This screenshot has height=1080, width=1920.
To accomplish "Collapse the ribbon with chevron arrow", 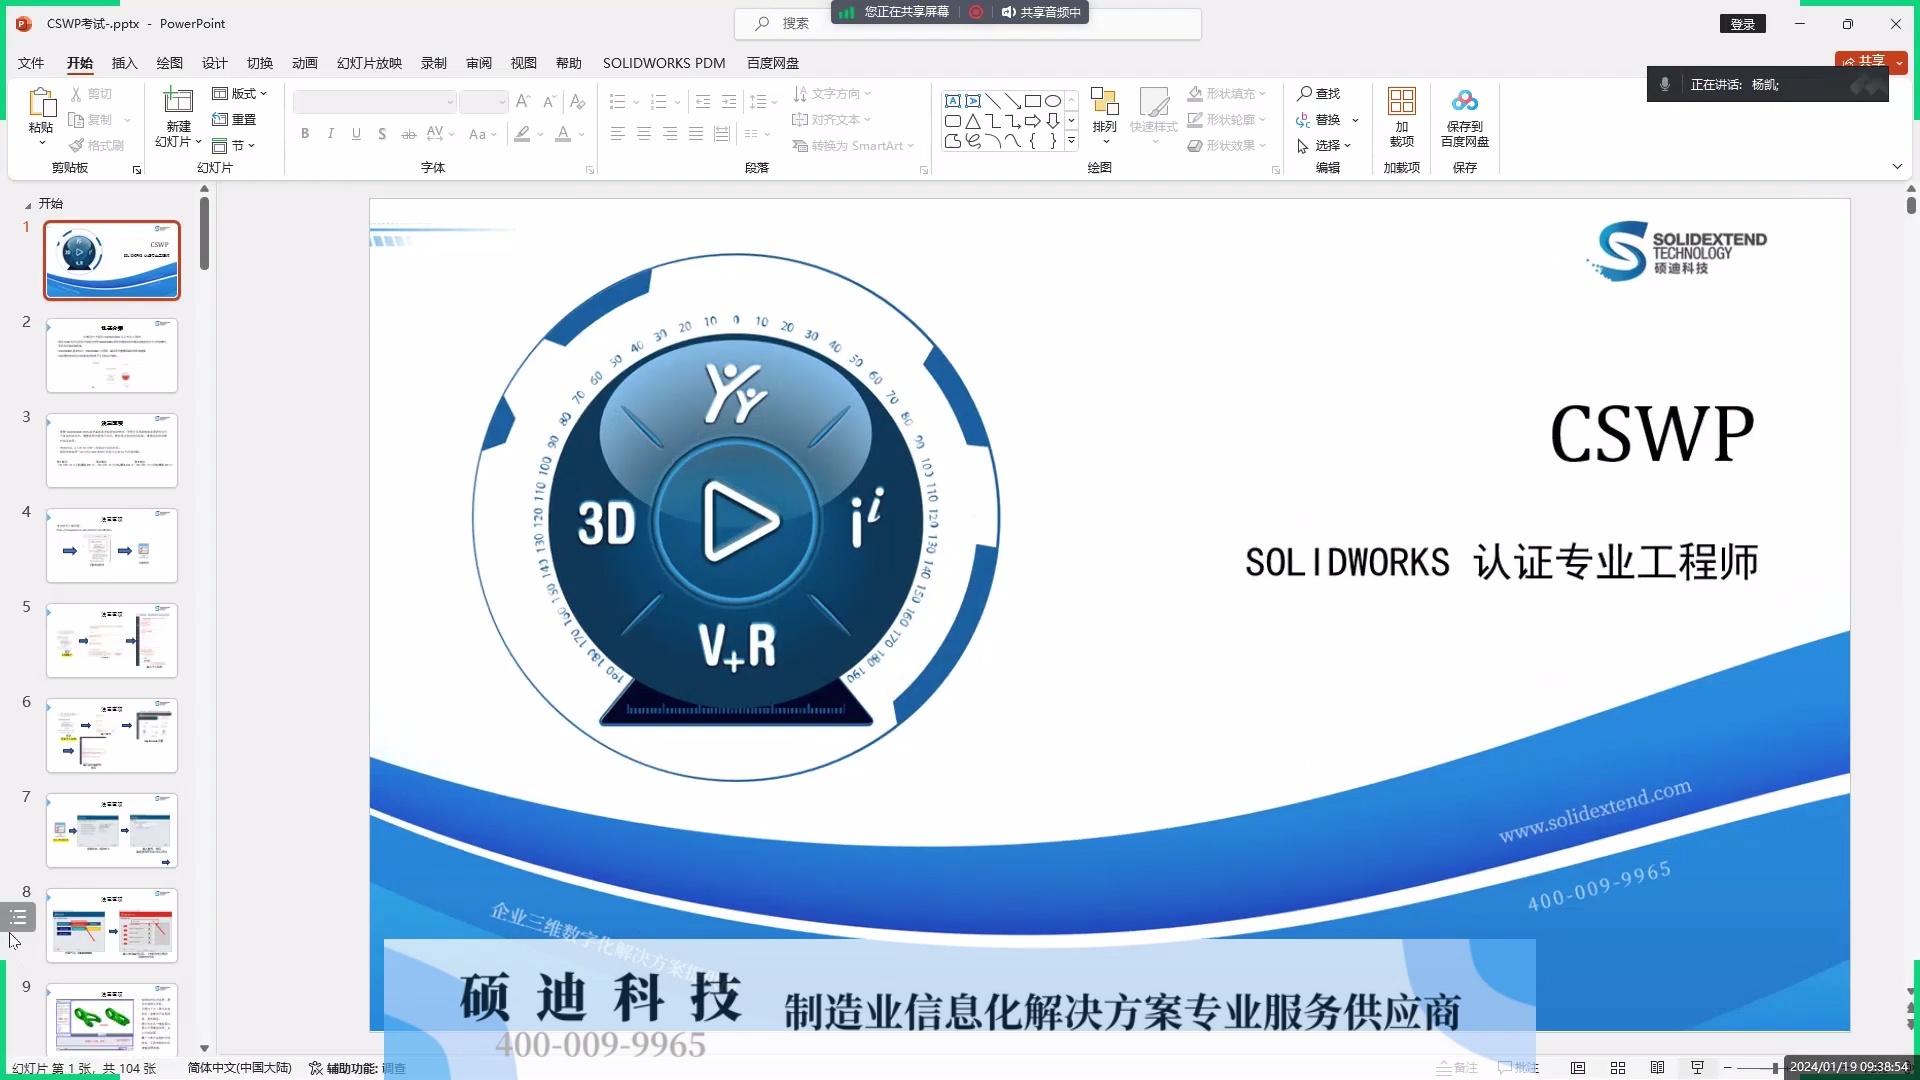I will click(1897, 166).
